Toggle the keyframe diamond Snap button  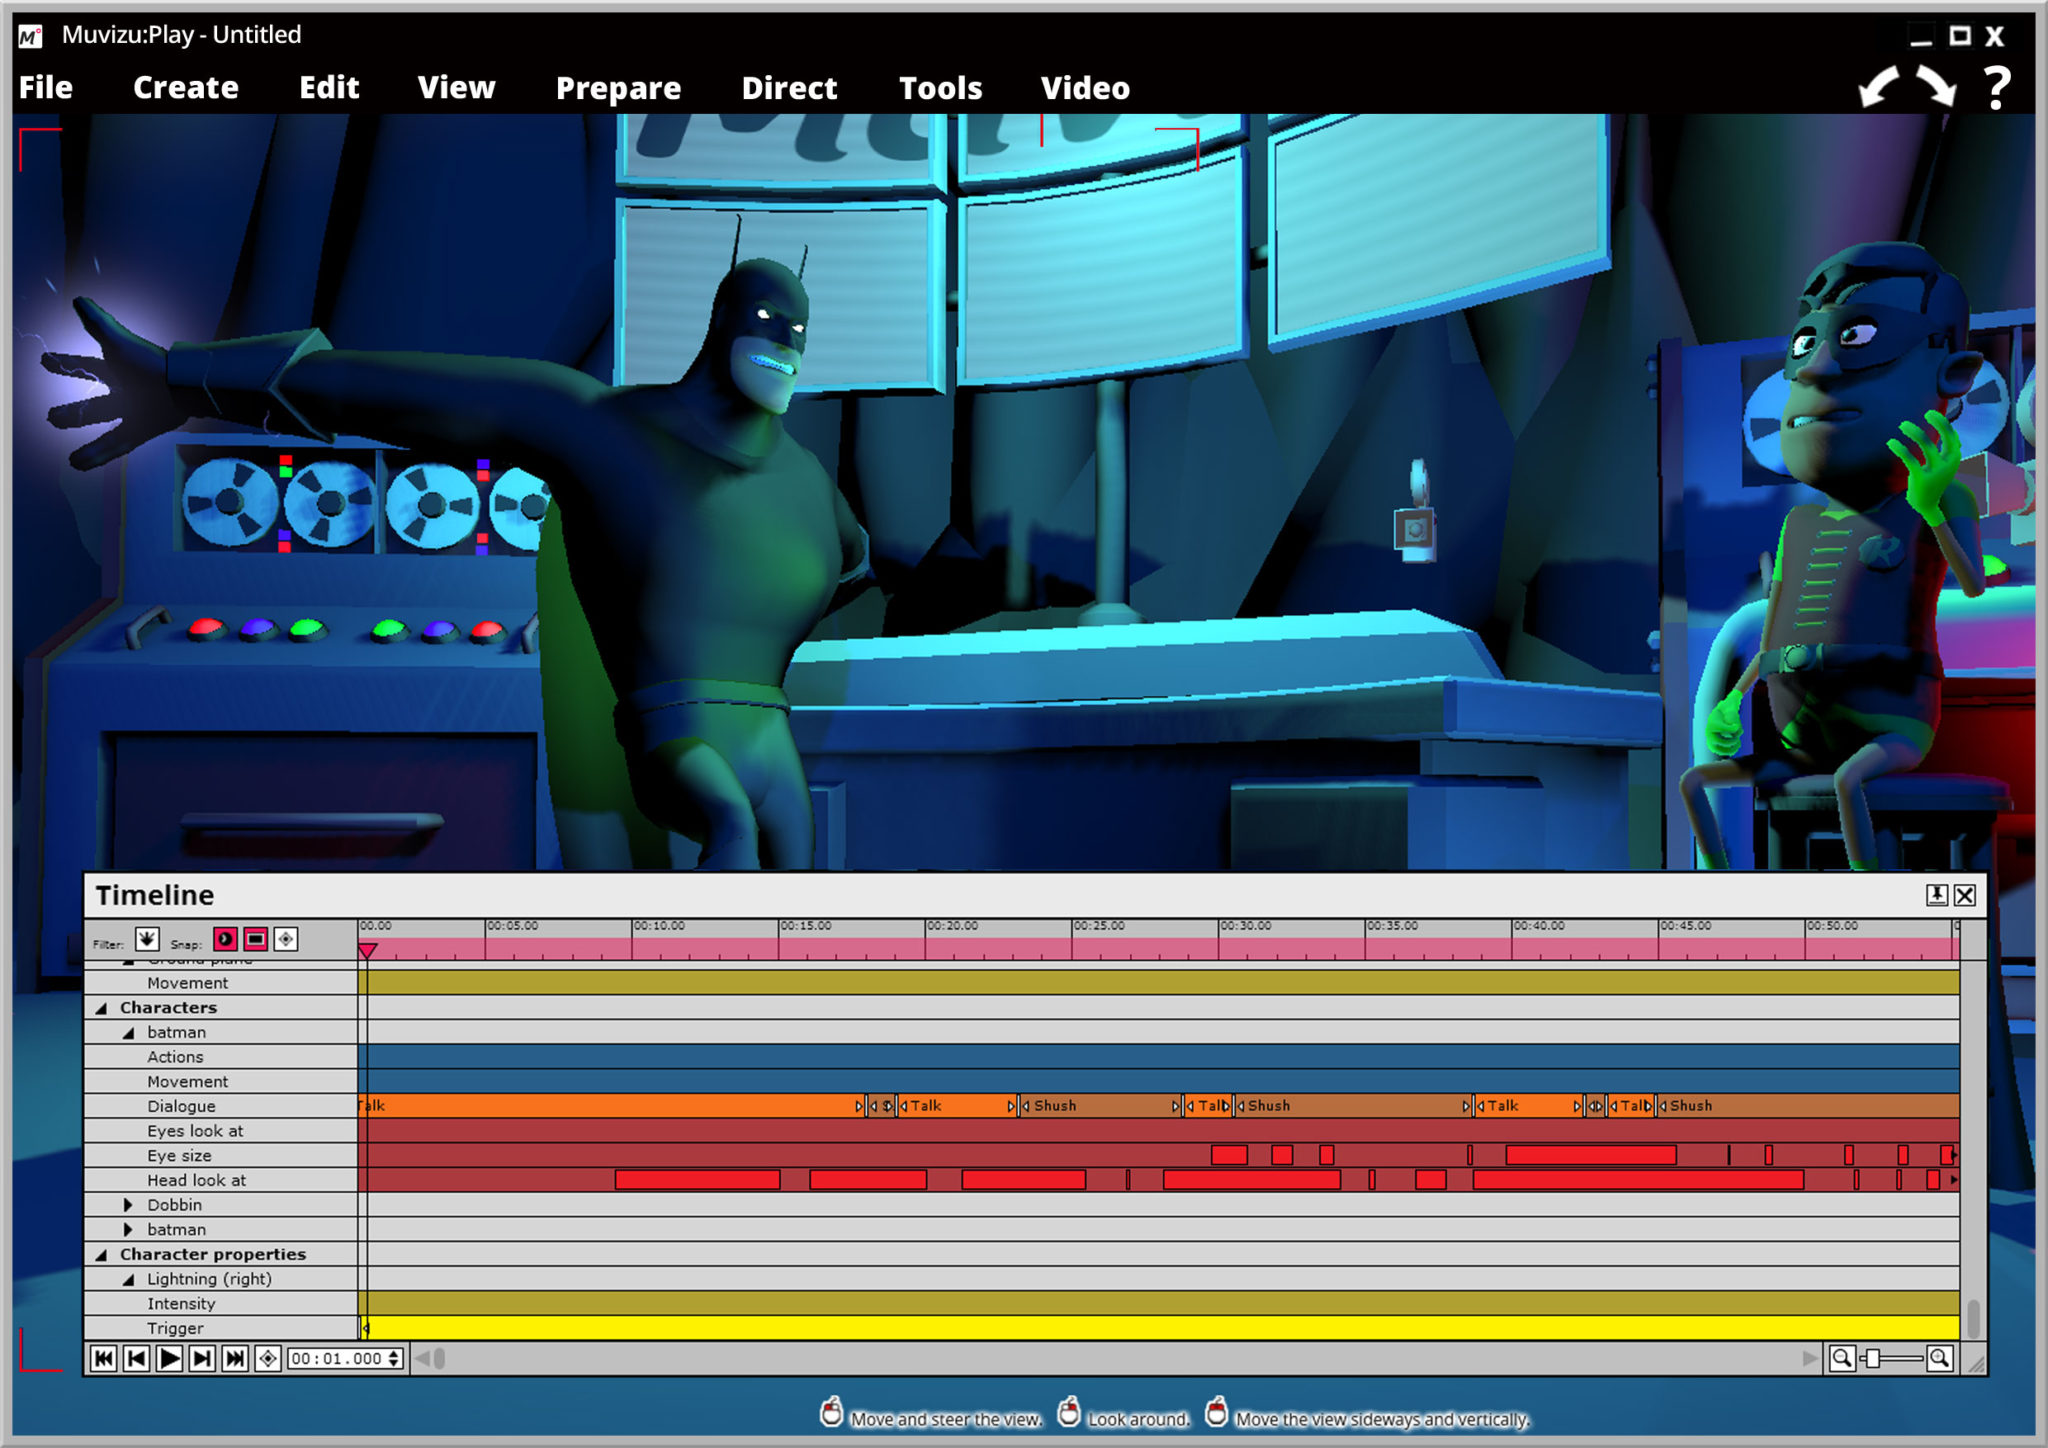click(x=286, y=939)
